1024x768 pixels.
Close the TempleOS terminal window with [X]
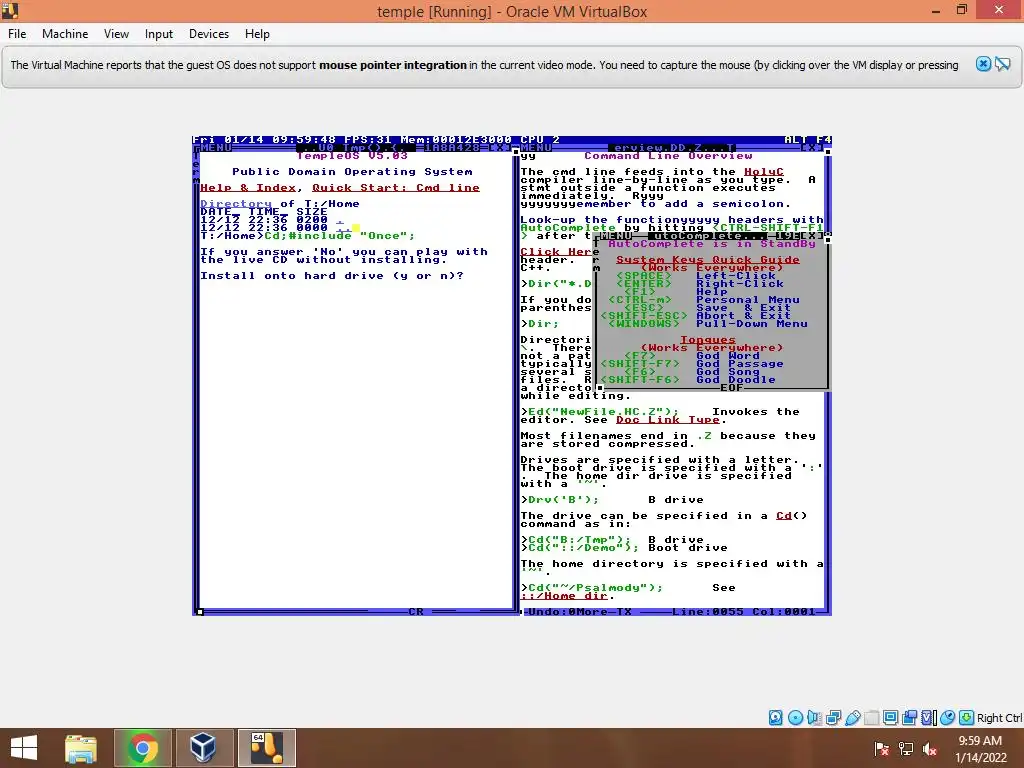pyautogui.click(x=500, y=148)
